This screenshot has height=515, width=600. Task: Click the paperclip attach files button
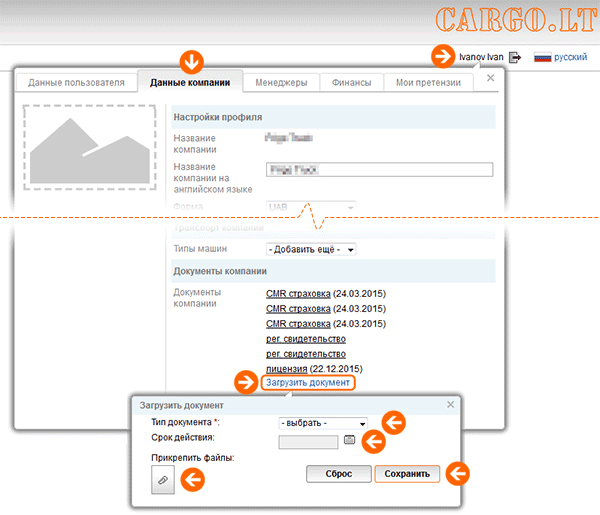(x=162, y=481)
